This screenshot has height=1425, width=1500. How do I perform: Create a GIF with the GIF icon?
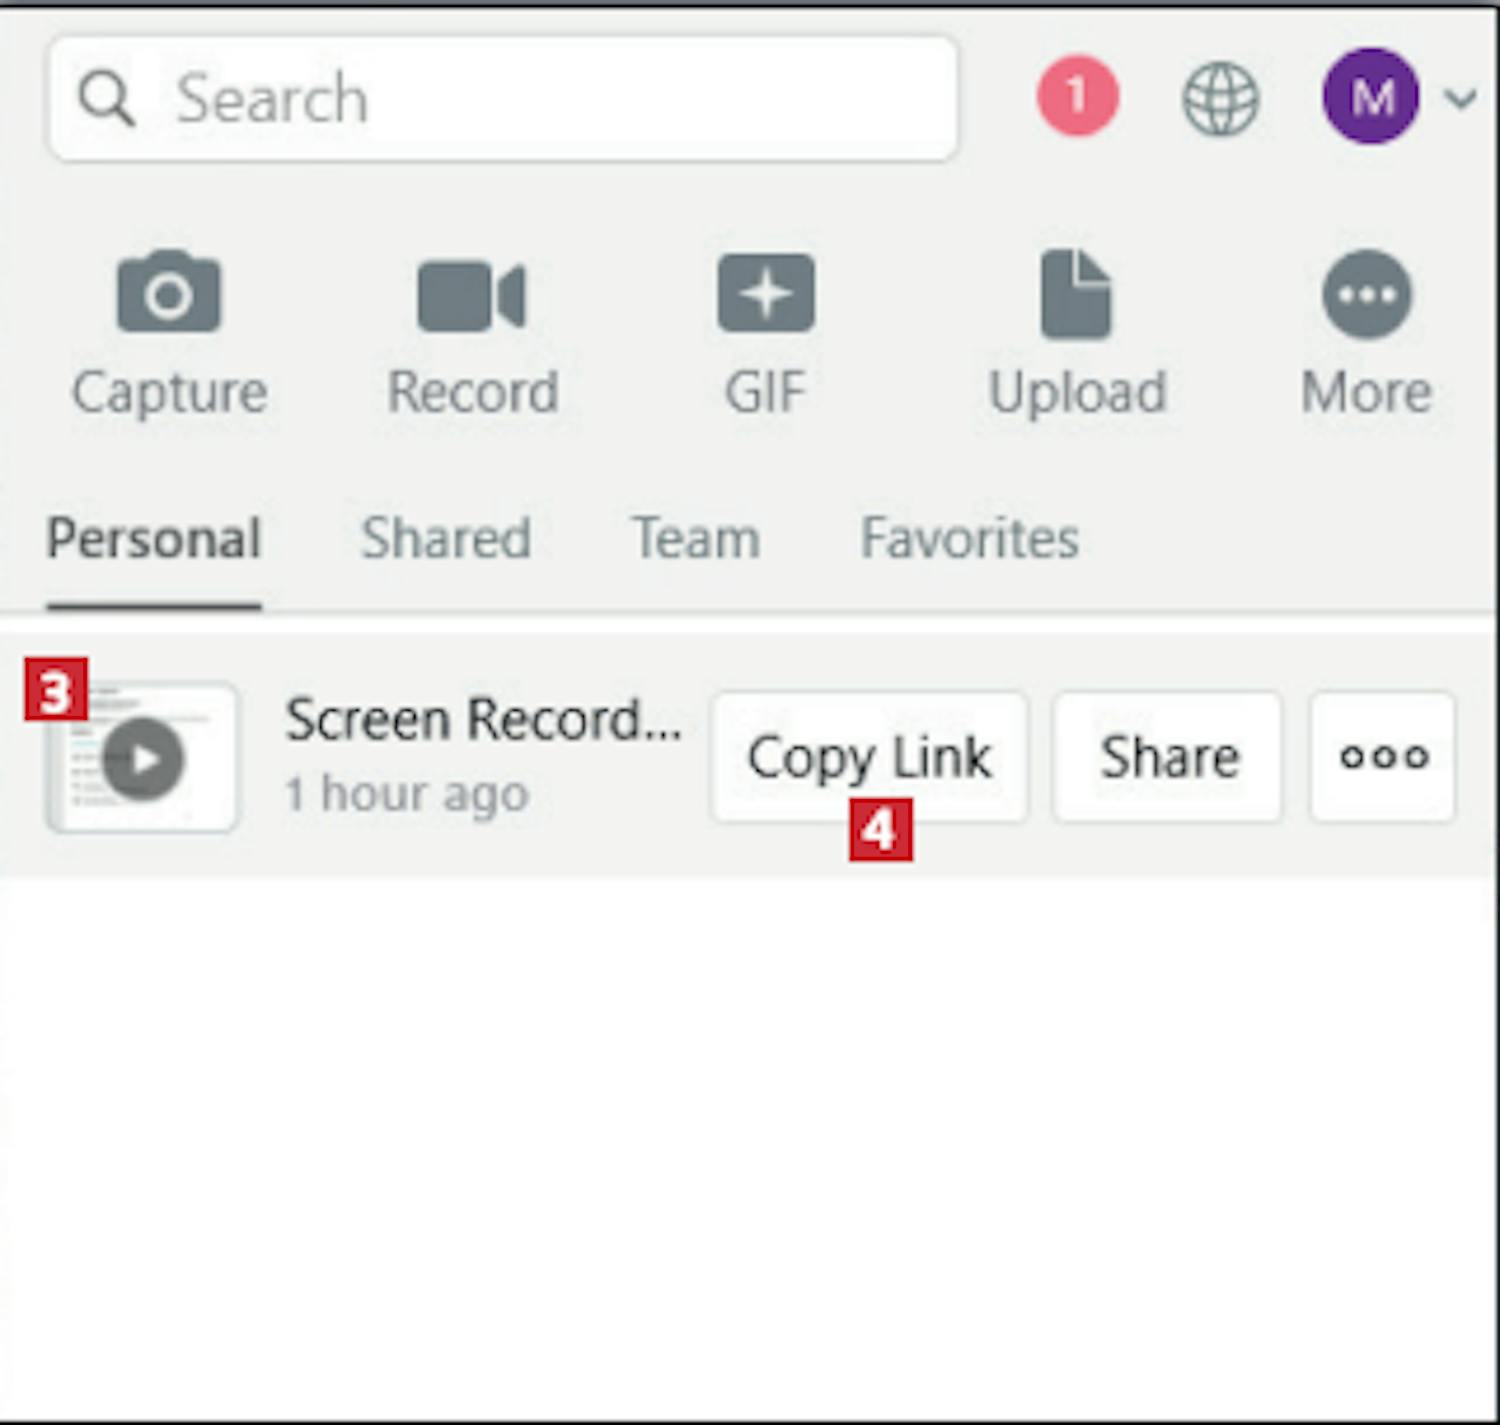pos(766,294)
